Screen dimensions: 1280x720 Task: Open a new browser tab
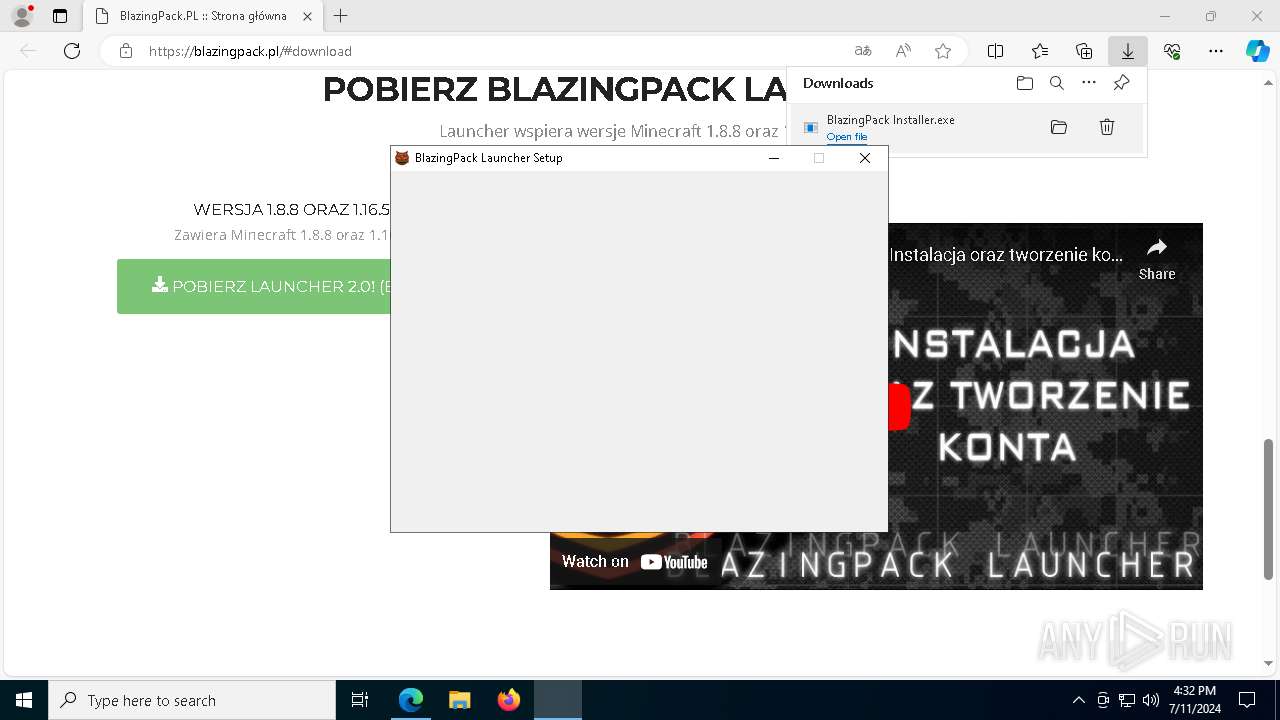tap(341, 16)
